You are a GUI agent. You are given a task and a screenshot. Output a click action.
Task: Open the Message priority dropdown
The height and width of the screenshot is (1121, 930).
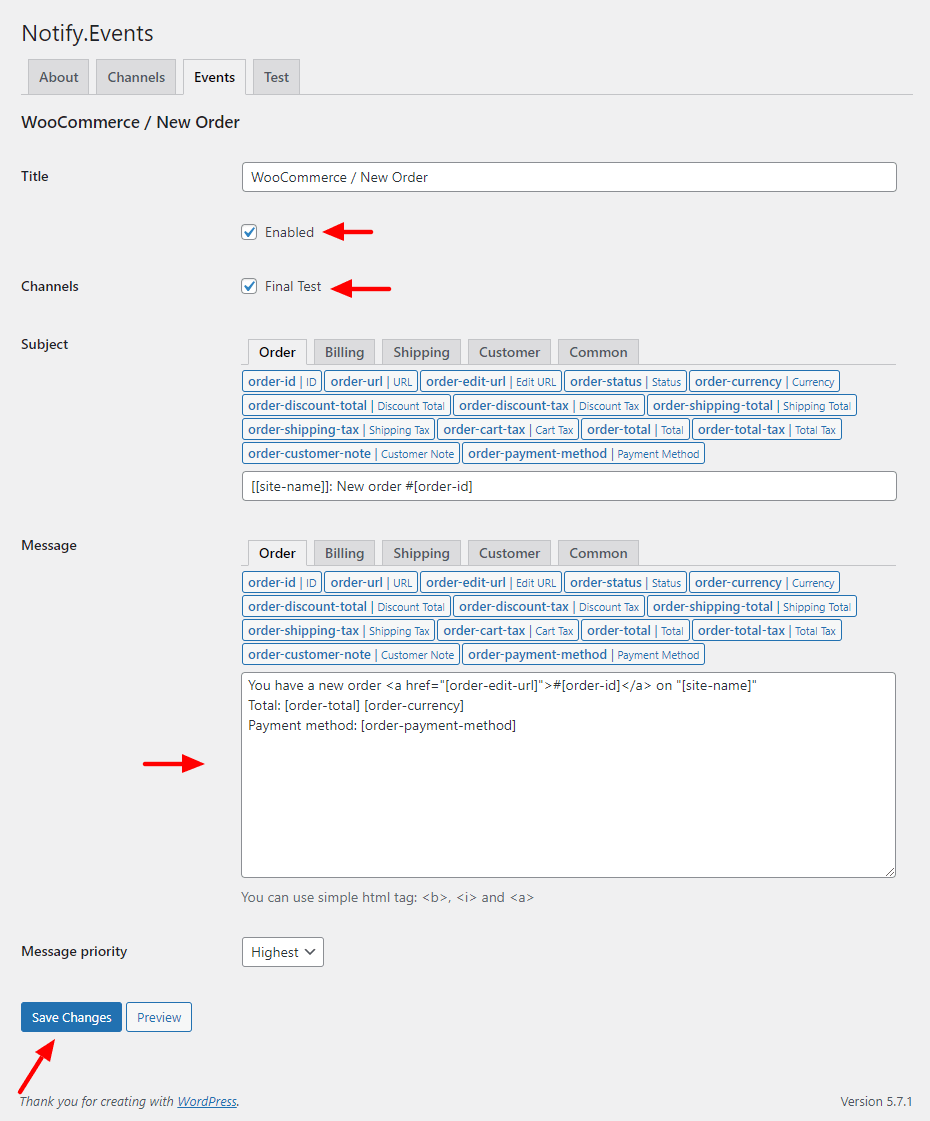282,952
